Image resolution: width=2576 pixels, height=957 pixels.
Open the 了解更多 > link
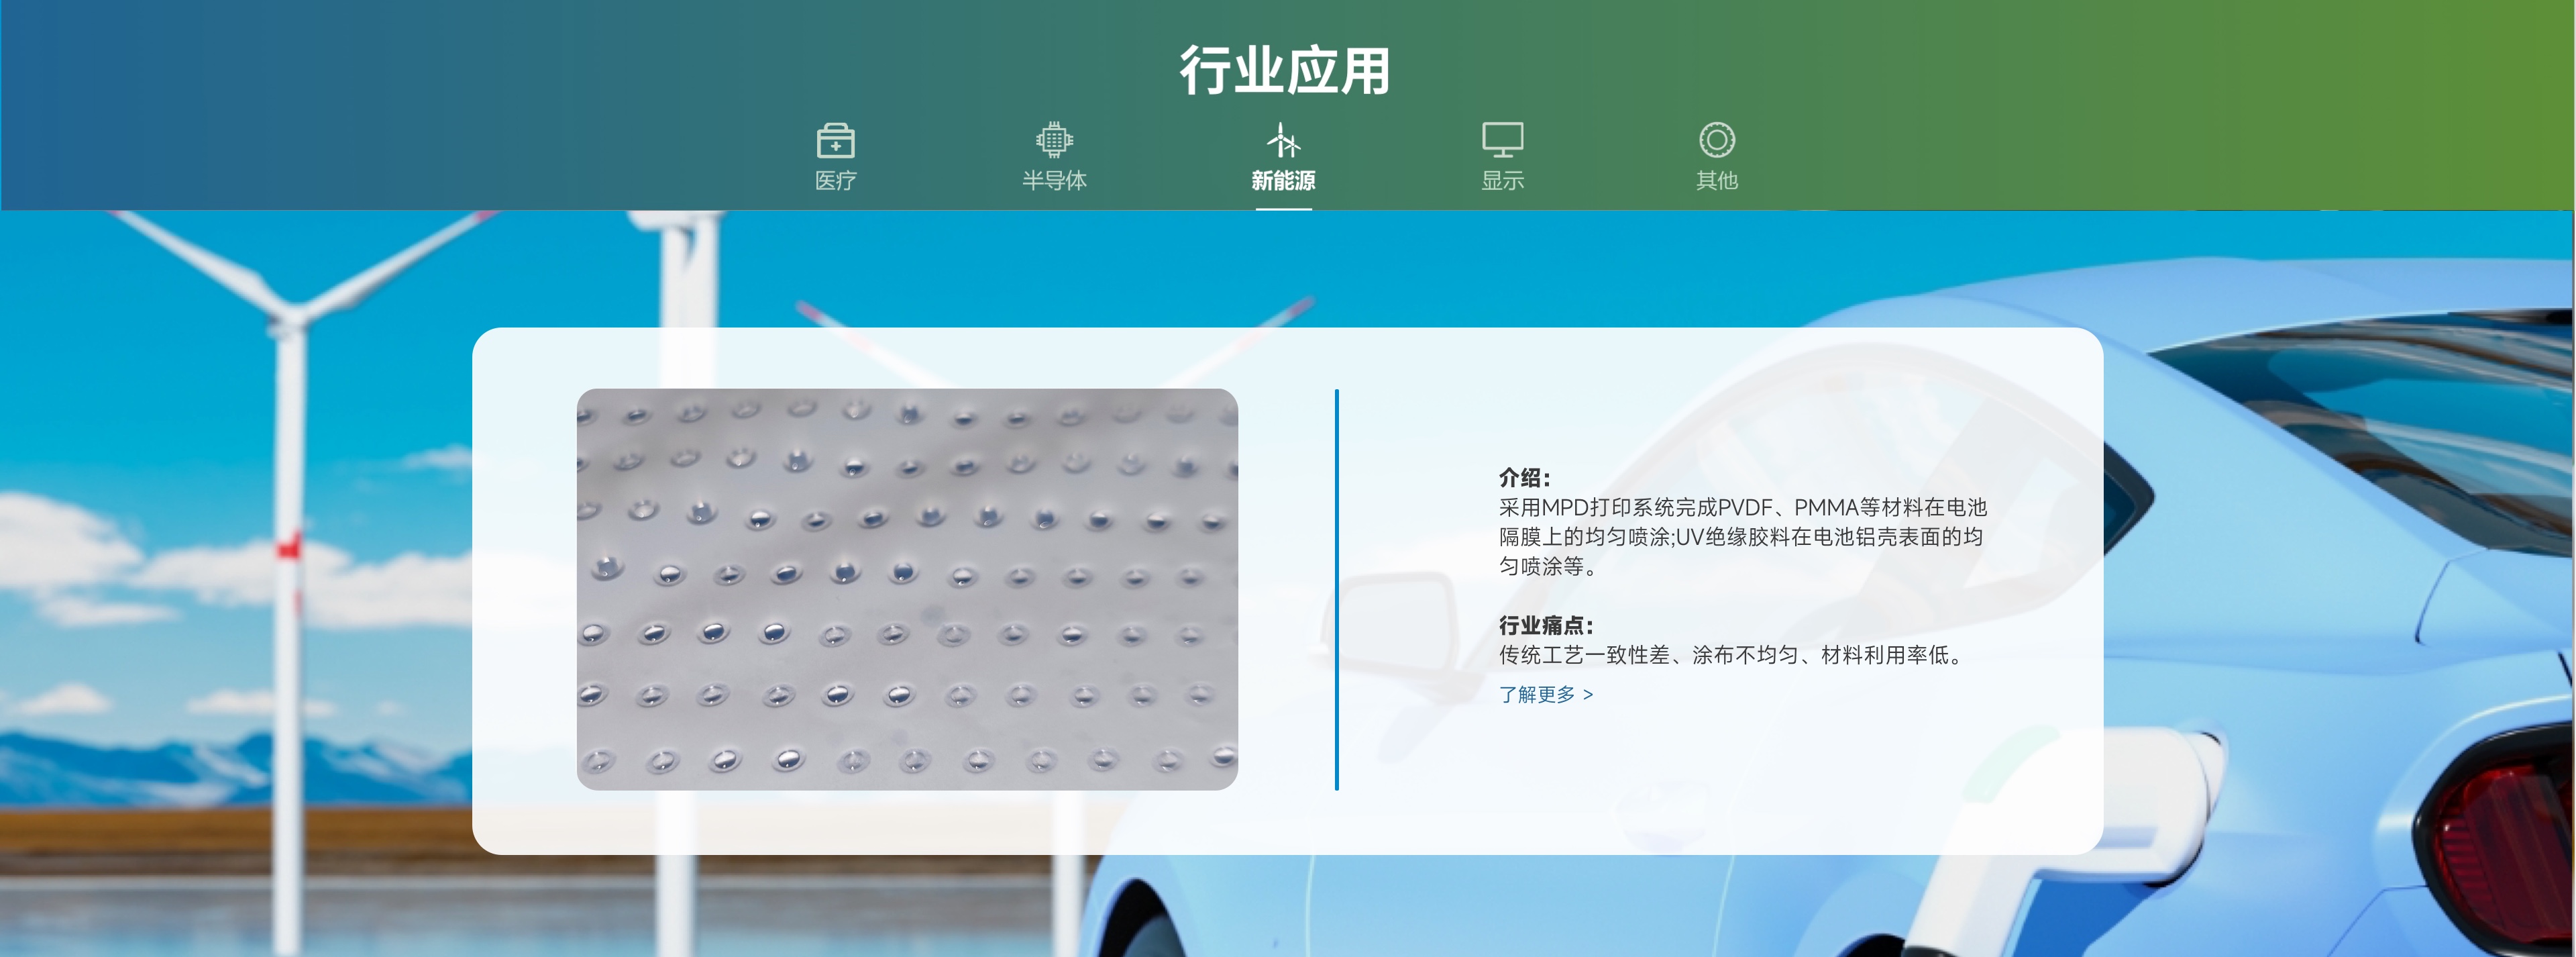click(x=1545, y=694)
